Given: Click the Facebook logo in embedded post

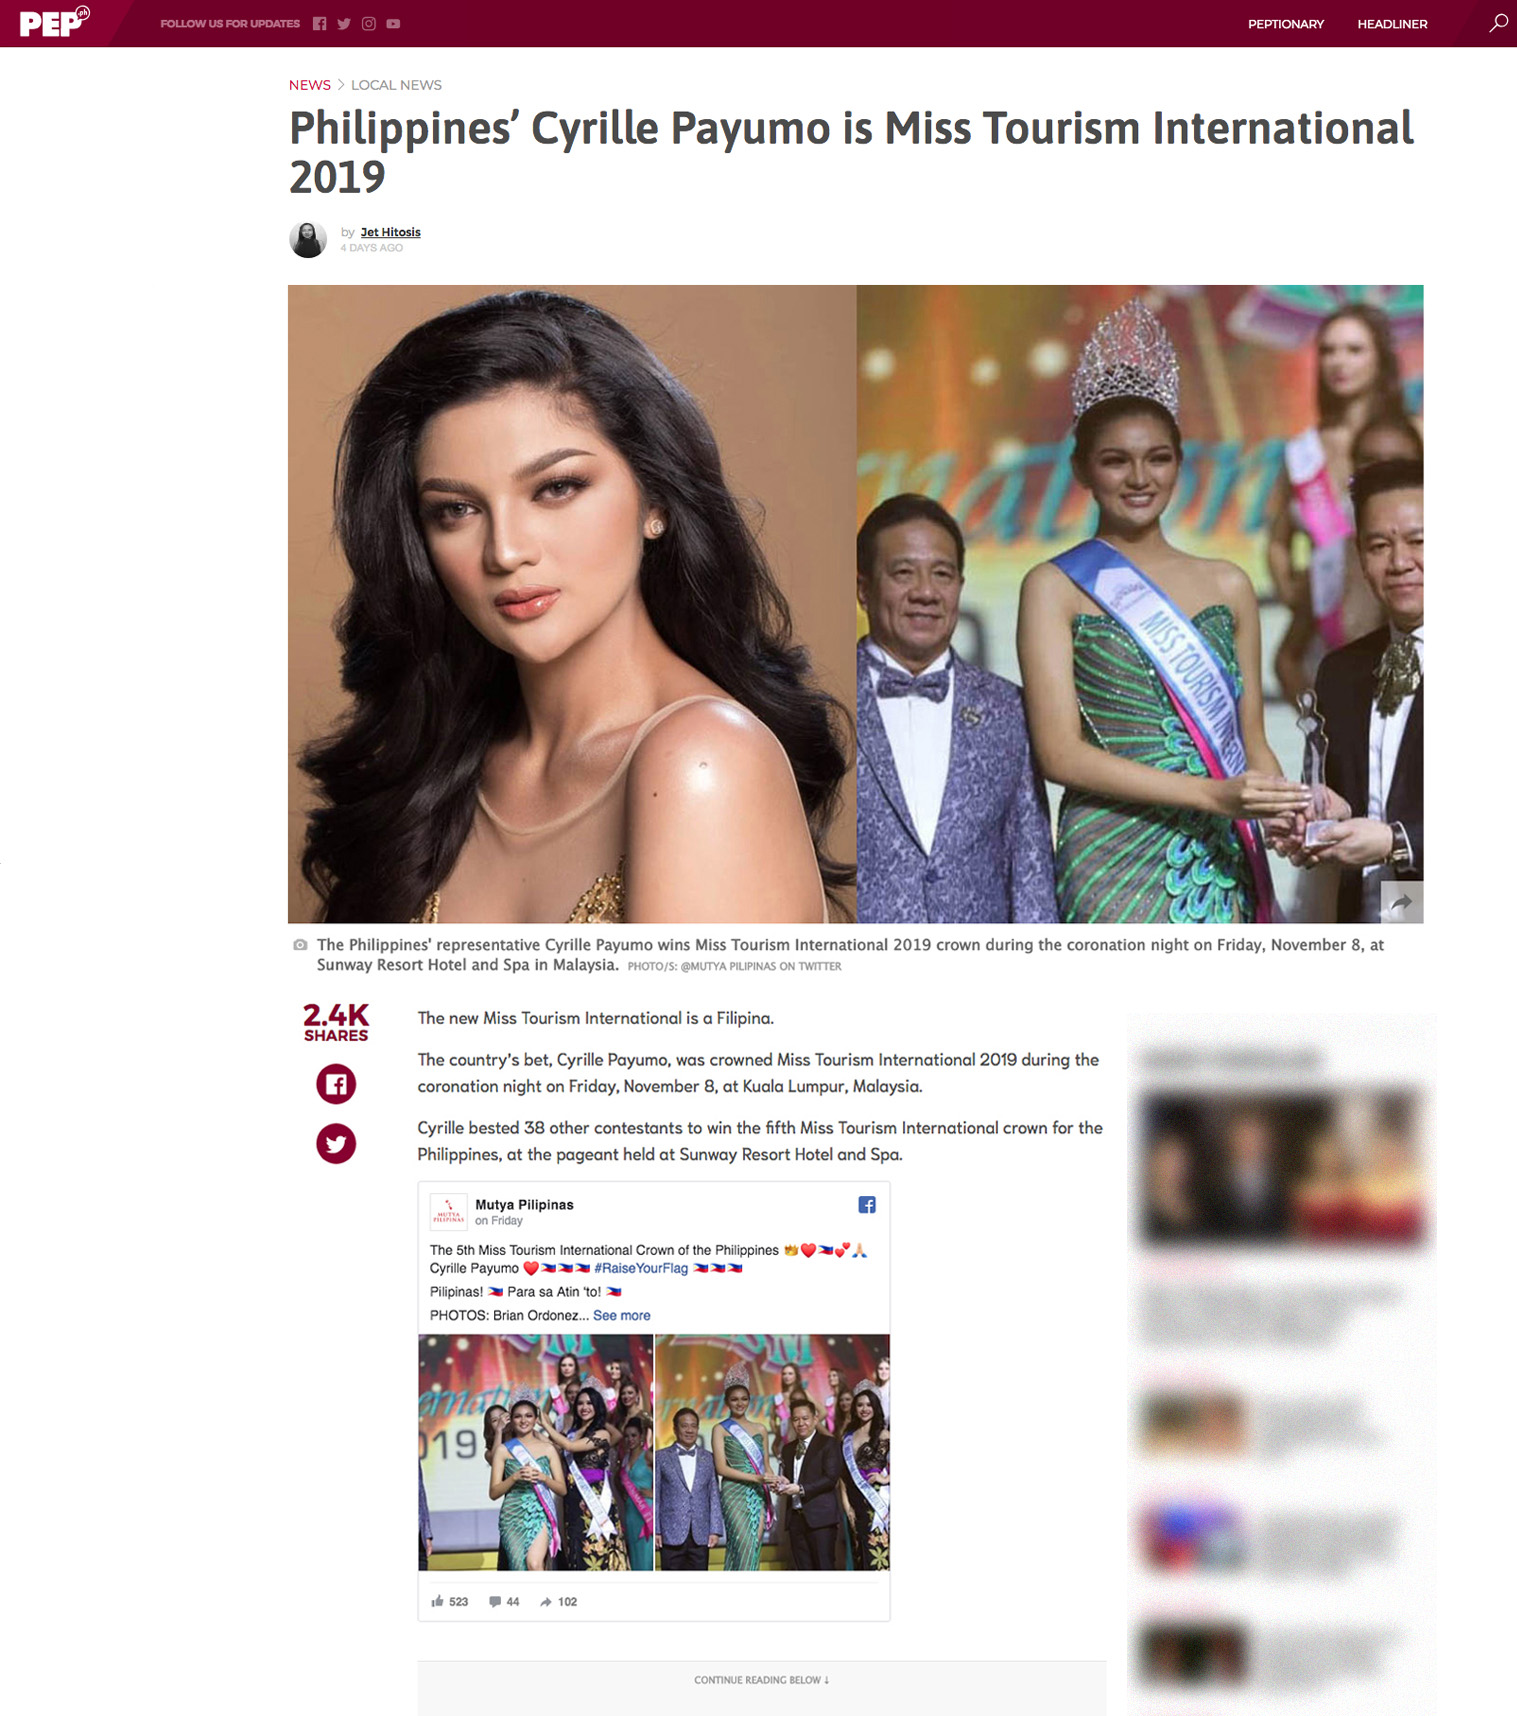Looking at the screenshot, I should point(867,1205).
